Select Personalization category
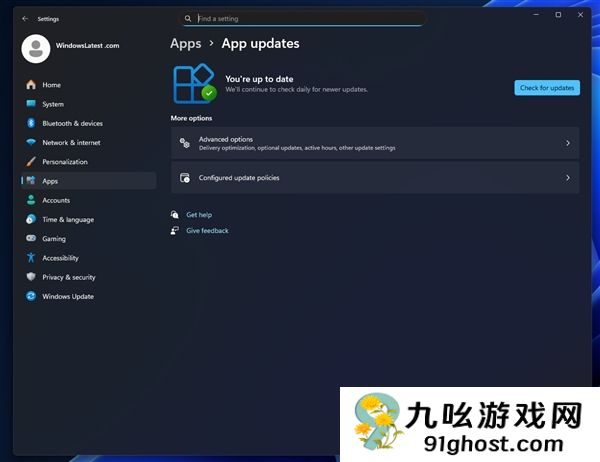Screen dimensions: 600x462 pyautogui.click(x=89, y=162)
